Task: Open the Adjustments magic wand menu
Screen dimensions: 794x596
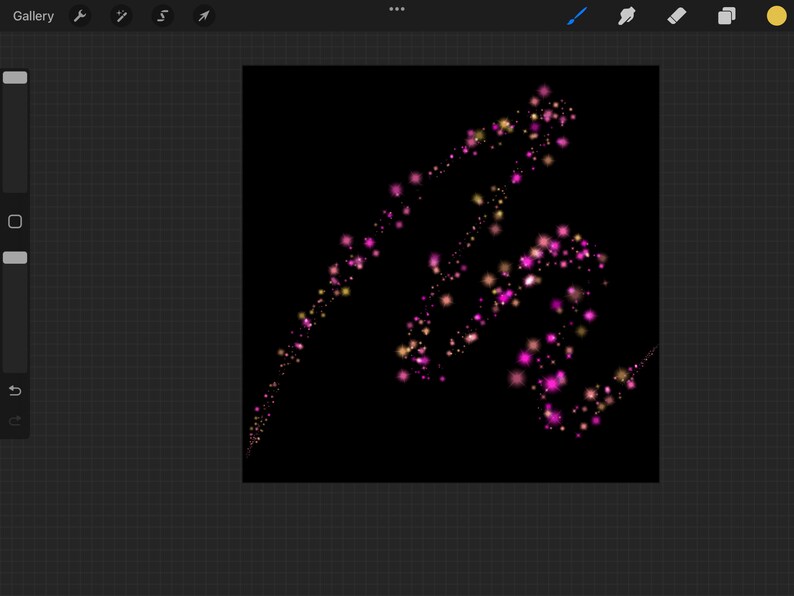Action: 121,16
